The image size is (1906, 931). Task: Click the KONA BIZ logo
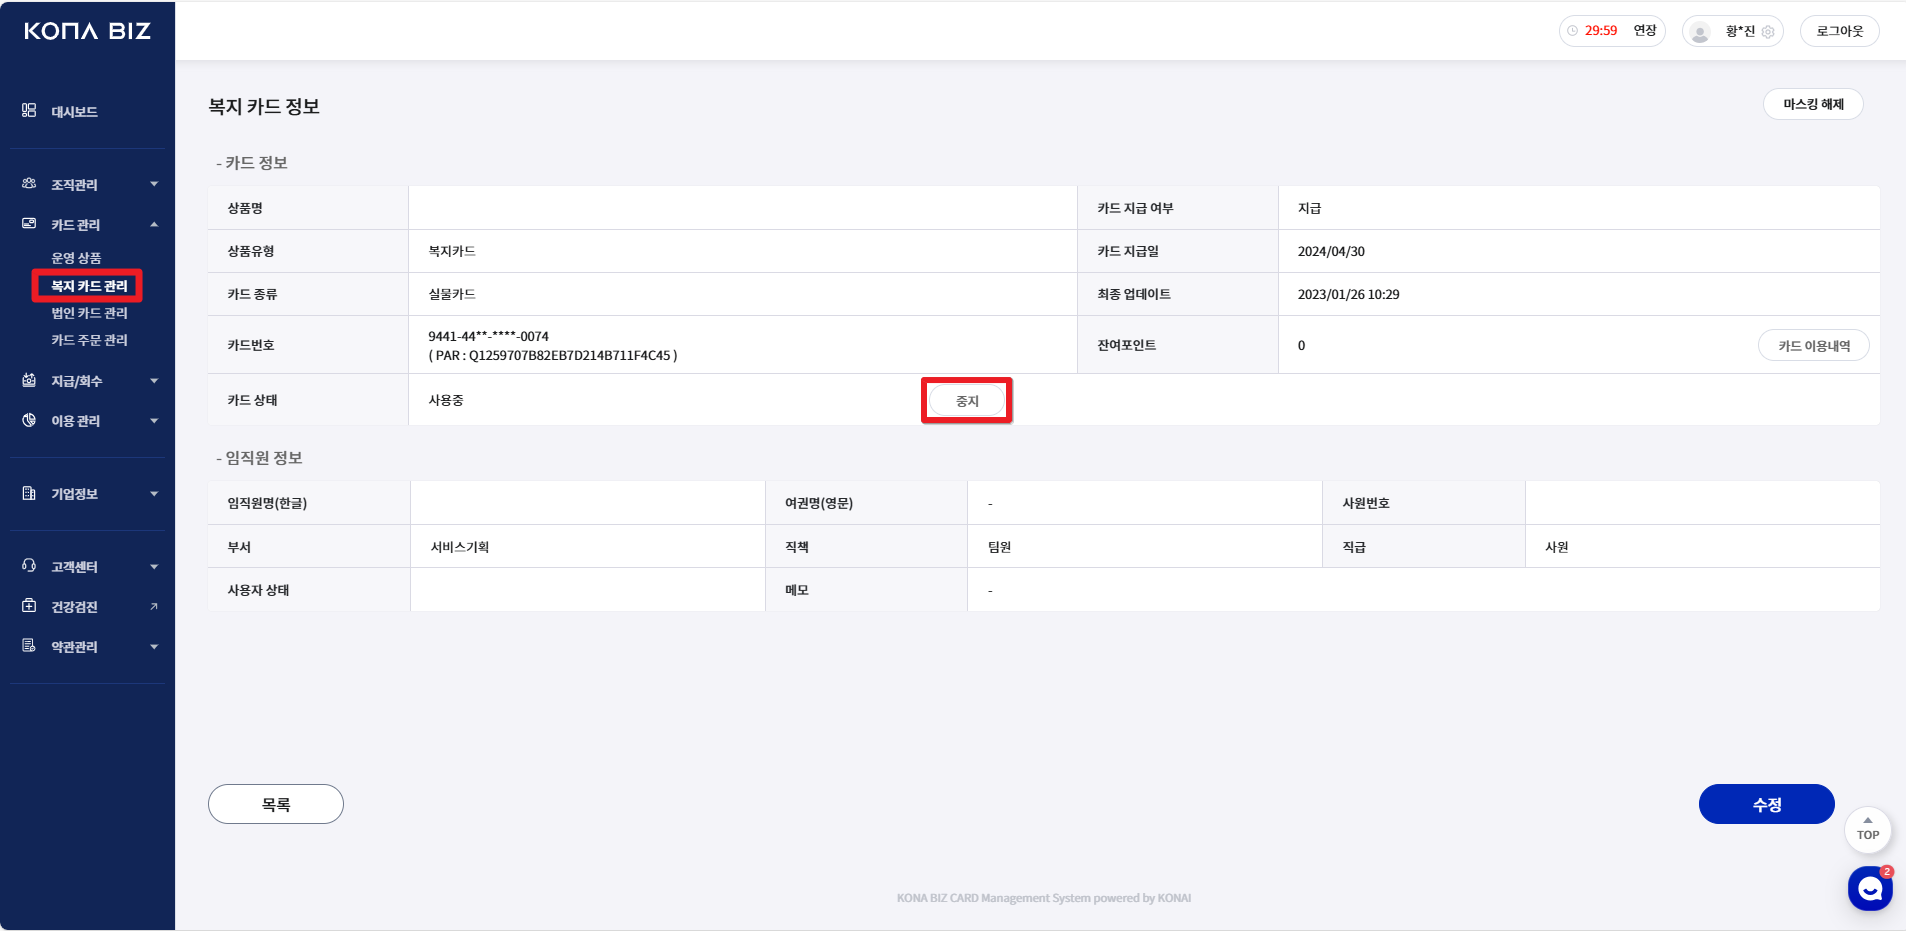point(87,31)
